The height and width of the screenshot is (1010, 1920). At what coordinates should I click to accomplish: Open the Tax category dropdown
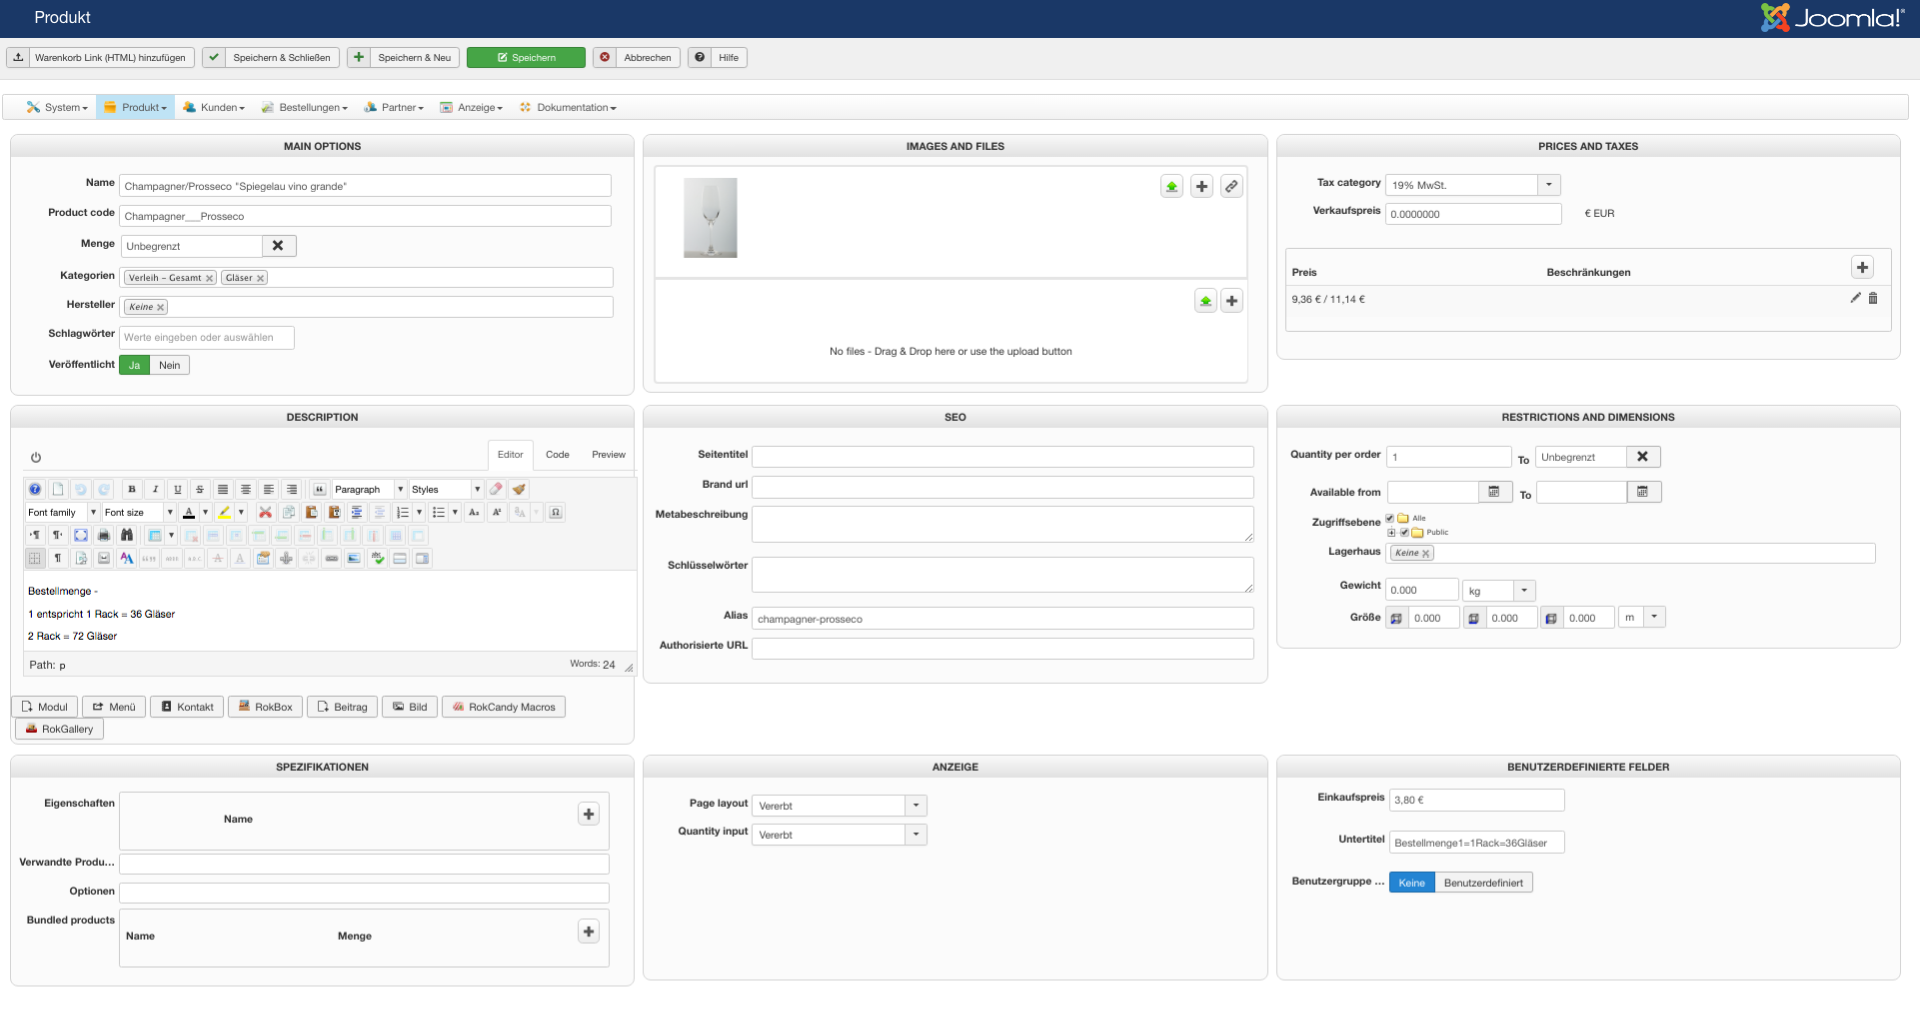coord(1549,185)
